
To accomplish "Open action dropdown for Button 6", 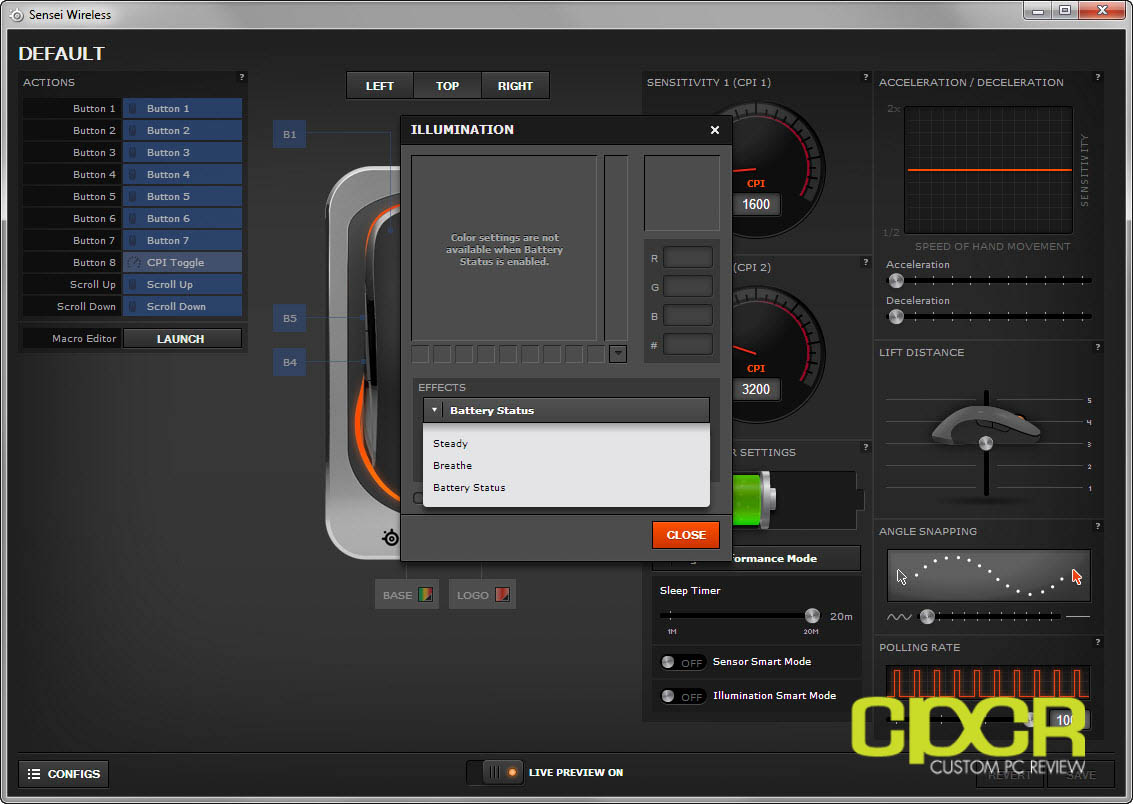I will tap(182, 219).
